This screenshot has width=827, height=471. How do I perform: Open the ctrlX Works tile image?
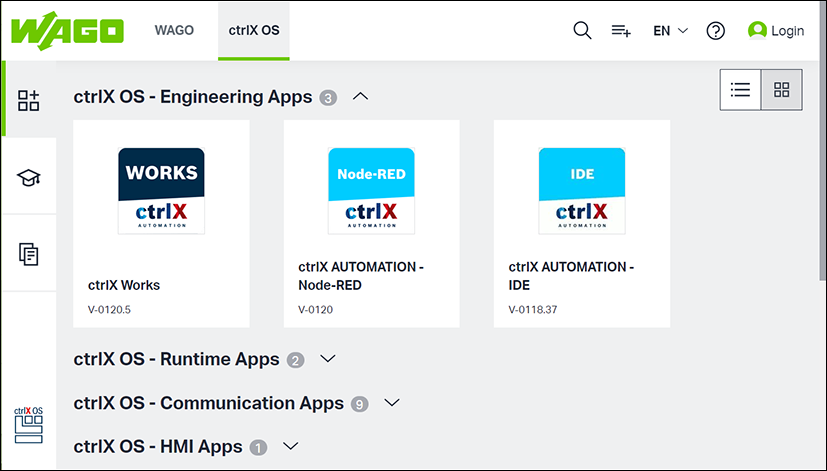(x=161, y=191)
